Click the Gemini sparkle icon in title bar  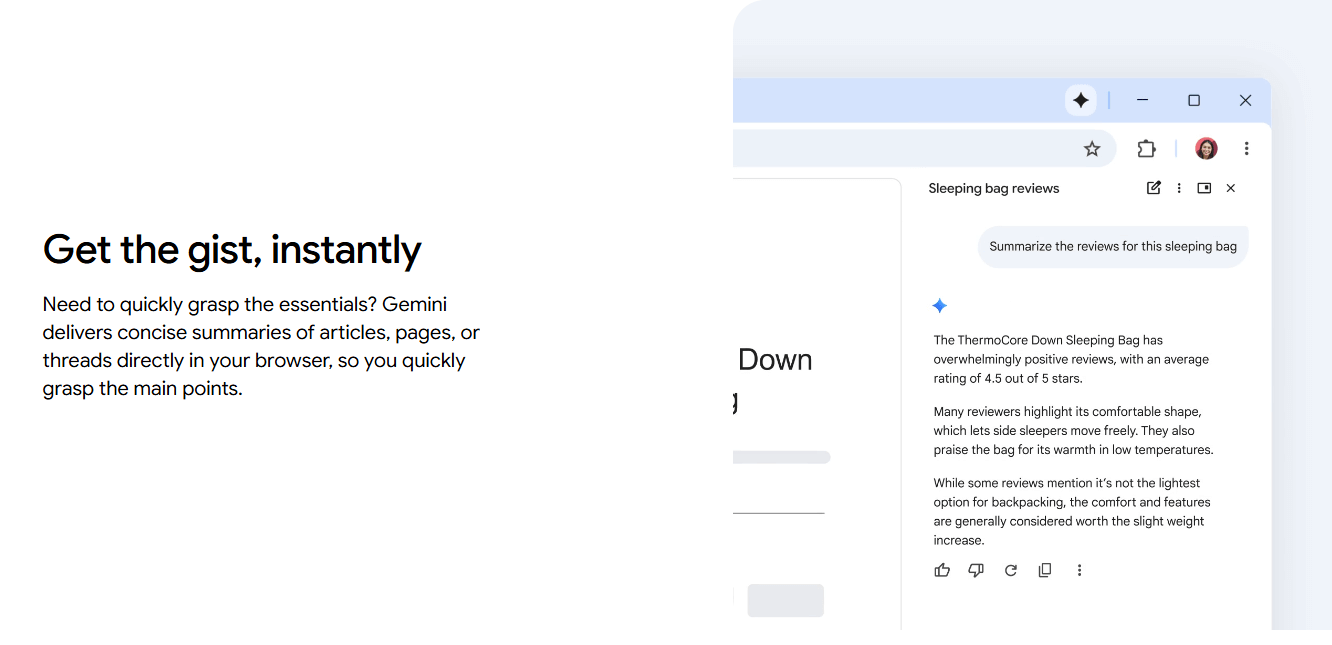[x=1080, y=100]
